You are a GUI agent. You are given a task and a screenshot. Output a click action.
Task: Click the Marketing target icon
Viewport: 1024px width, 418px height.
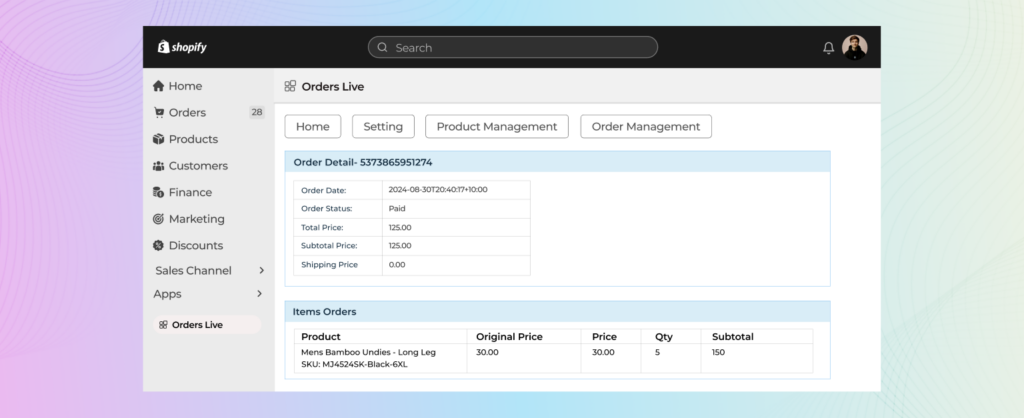[x=158, y=219]
